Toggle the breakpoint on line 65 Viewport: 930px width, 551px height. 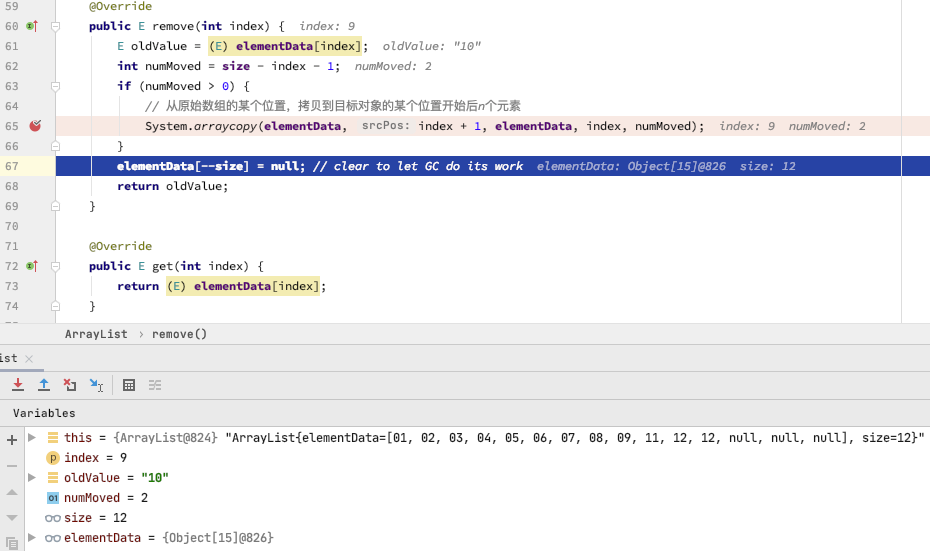[x=35, y=126]
